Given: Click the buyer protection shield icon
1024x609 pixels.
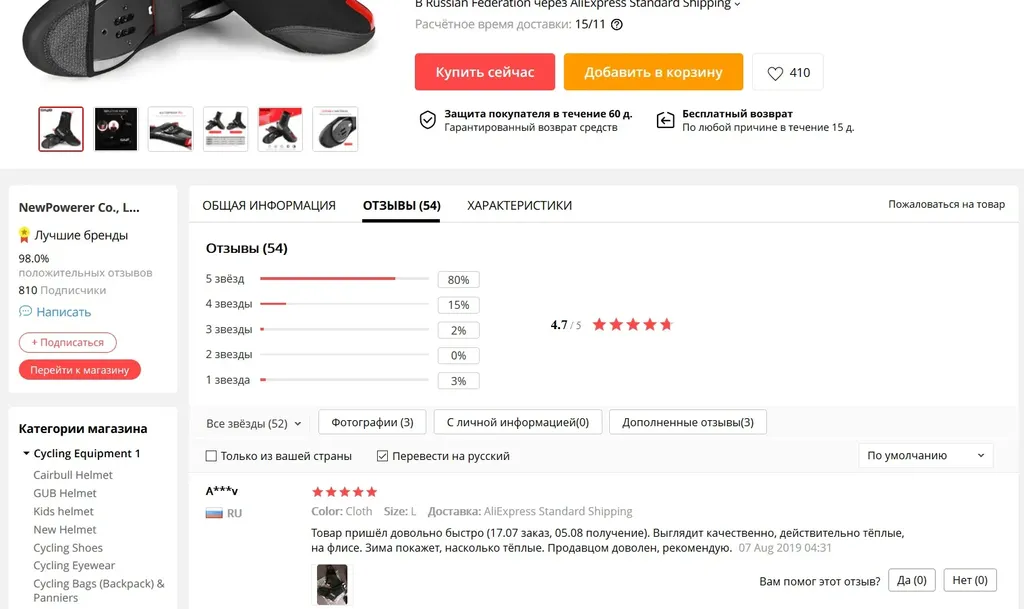Looking at the screenshot, I should pyautogui.click(x=428, y=120).
